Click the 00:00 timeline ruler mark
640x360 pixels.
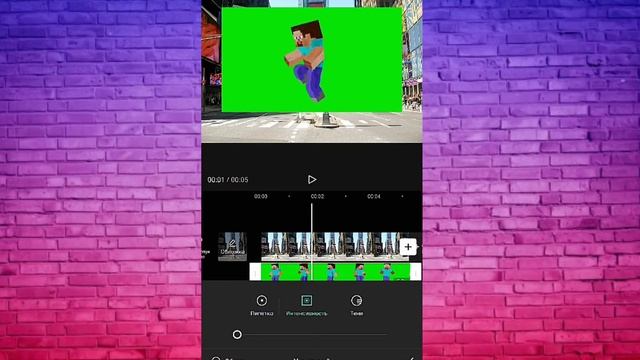pyautogui.click(x=261, y=196)
